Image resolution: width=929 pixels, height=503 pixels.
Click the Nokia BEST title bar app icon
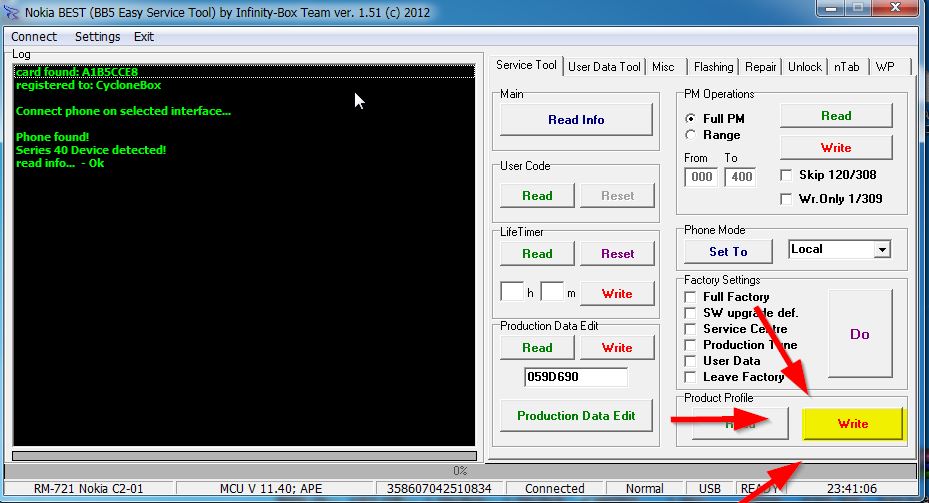coord(11,12)
